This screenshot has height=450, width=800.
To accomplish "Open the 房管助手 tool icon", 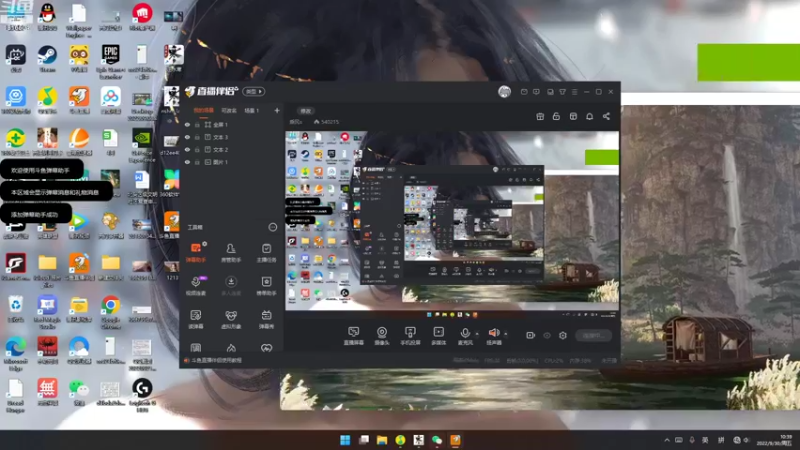I will coord(231,253).
